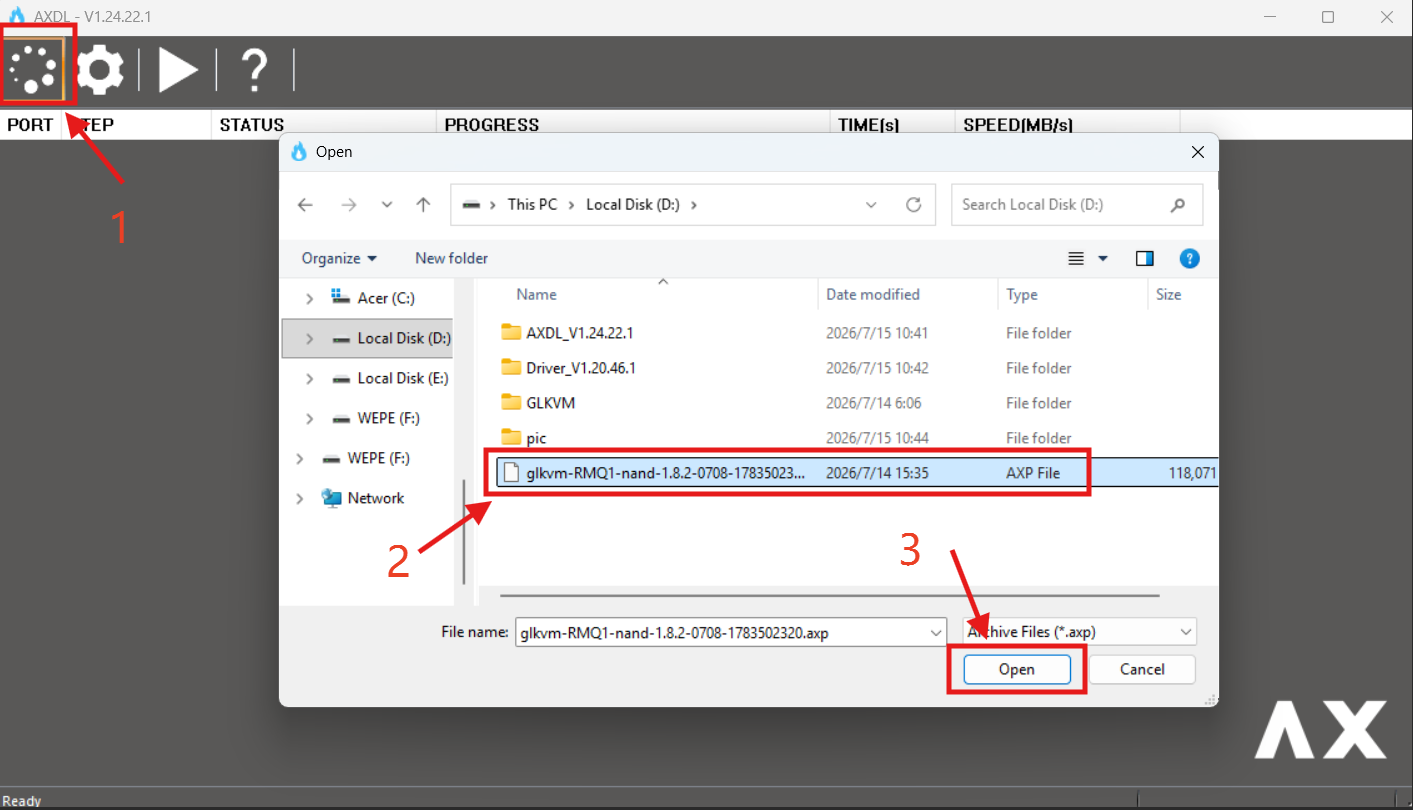Select the AXDL_V1.24.22.1 folder
This screenshot has width=1413, height=810.
pyautogui.click(x=580, y=333)
